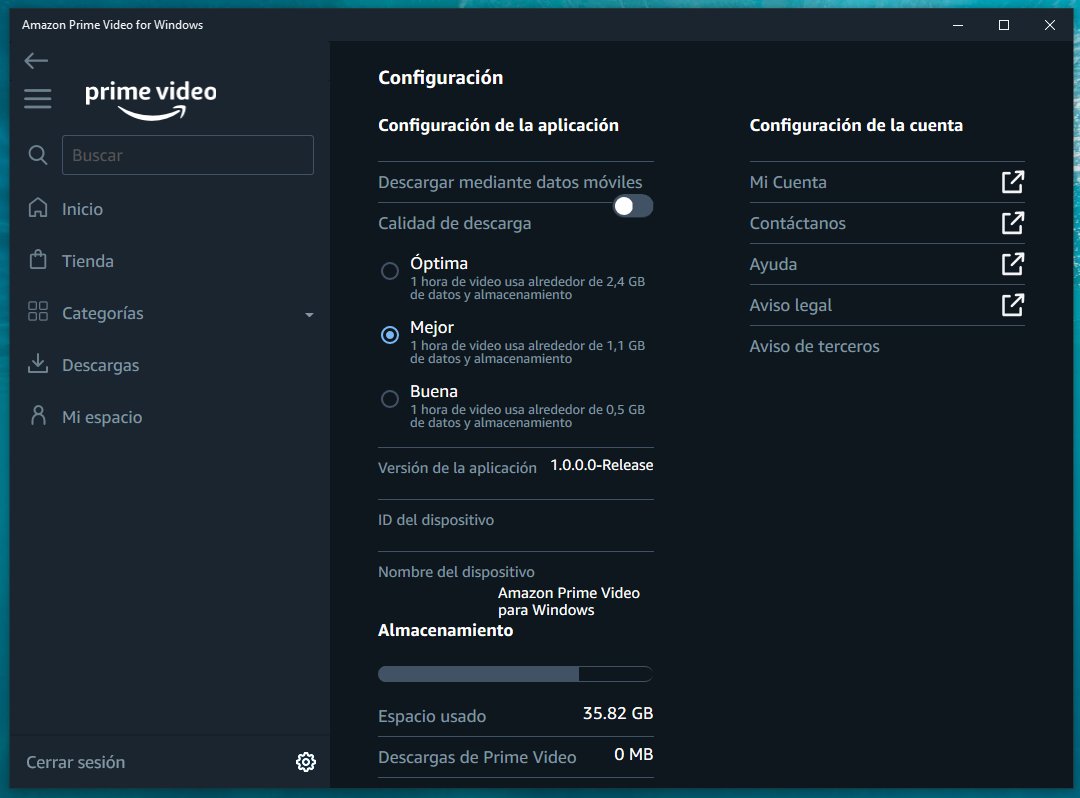This screenshot has width=1080, height=798.
Task: Click the Buscar search field
Action: tap(188, 155)
